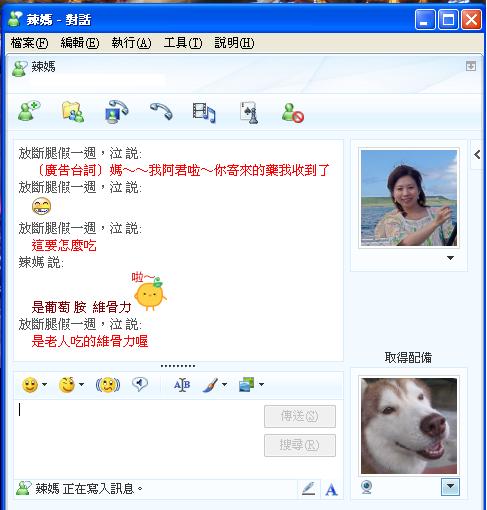Click the laughing emoticon in the chat
487x510 pixels.
tap(41, 206)
